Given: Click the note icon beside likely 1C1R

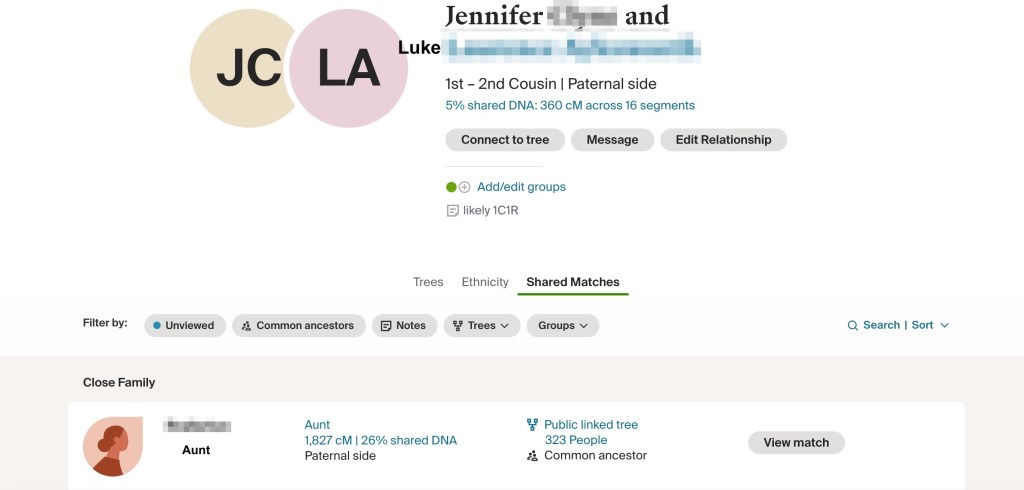Looking at the screenshot, I should click(x=452, y=211).
